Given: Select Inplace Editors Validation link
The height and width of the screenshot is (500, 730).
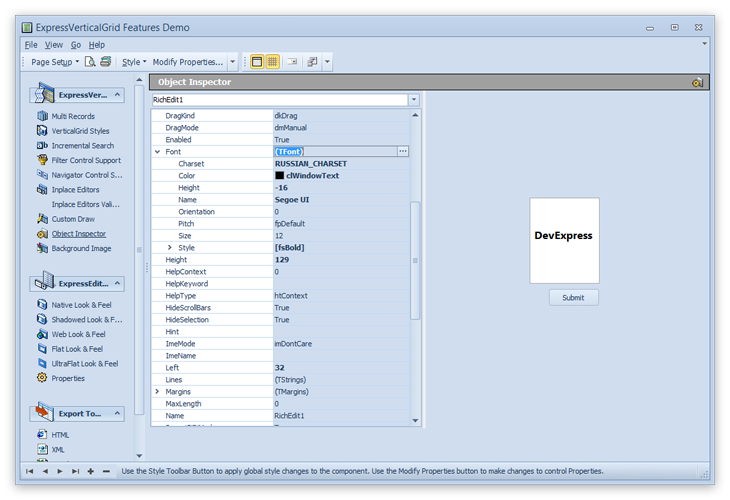Looking at the screenshot, I should point(86,204).
